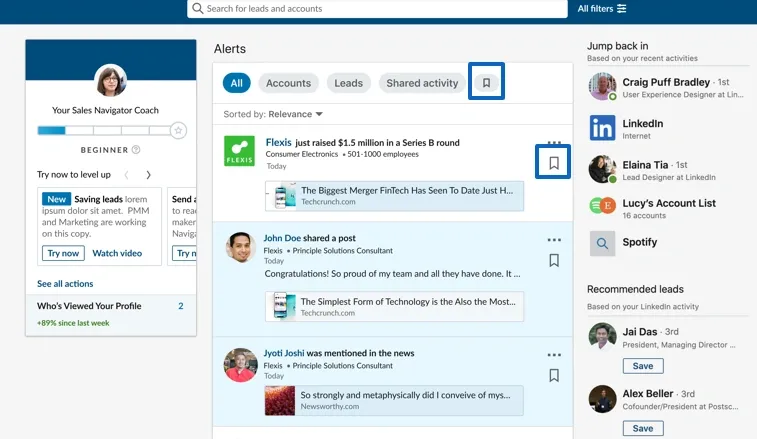Select the All alerts tab

click(x=237, y=83)
